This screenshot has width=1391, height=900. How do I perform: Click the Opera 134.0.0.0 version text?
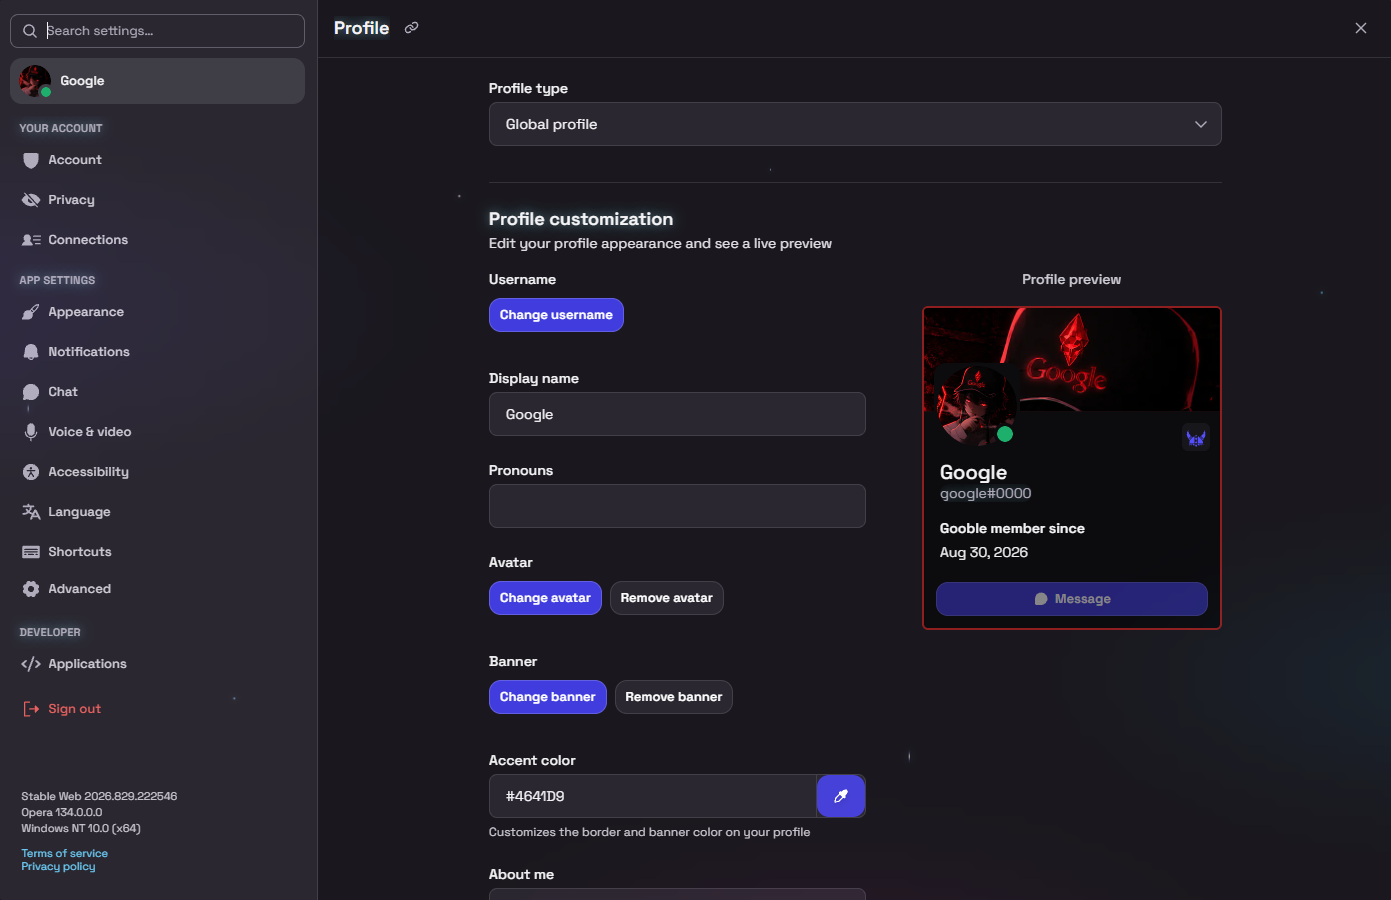coord(62,812)
